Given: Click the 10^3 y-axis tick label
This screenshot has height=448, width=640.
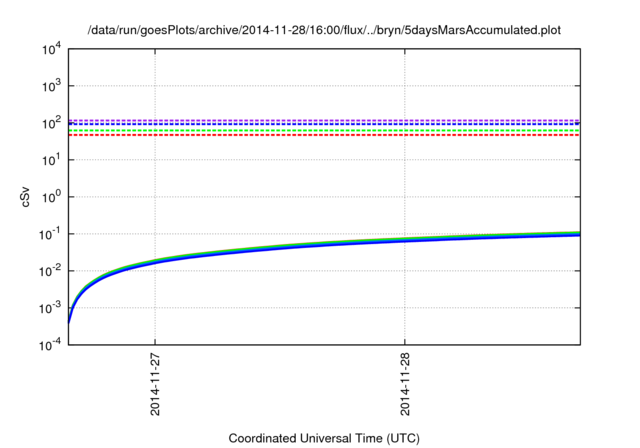Looking at the screenshot, I should pyautogui.click(x=51, y=86).
